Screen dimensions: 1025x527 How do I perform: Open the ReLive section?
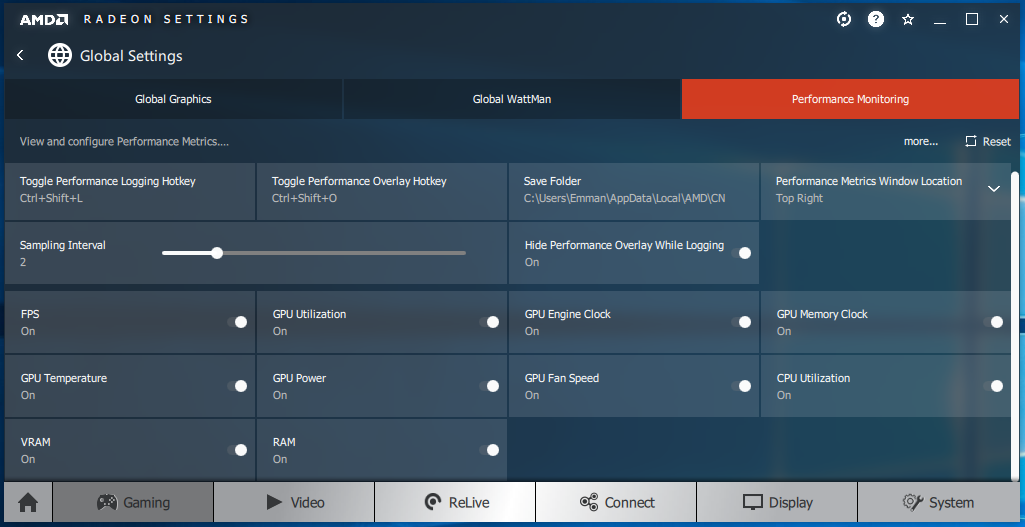(455, 502)
